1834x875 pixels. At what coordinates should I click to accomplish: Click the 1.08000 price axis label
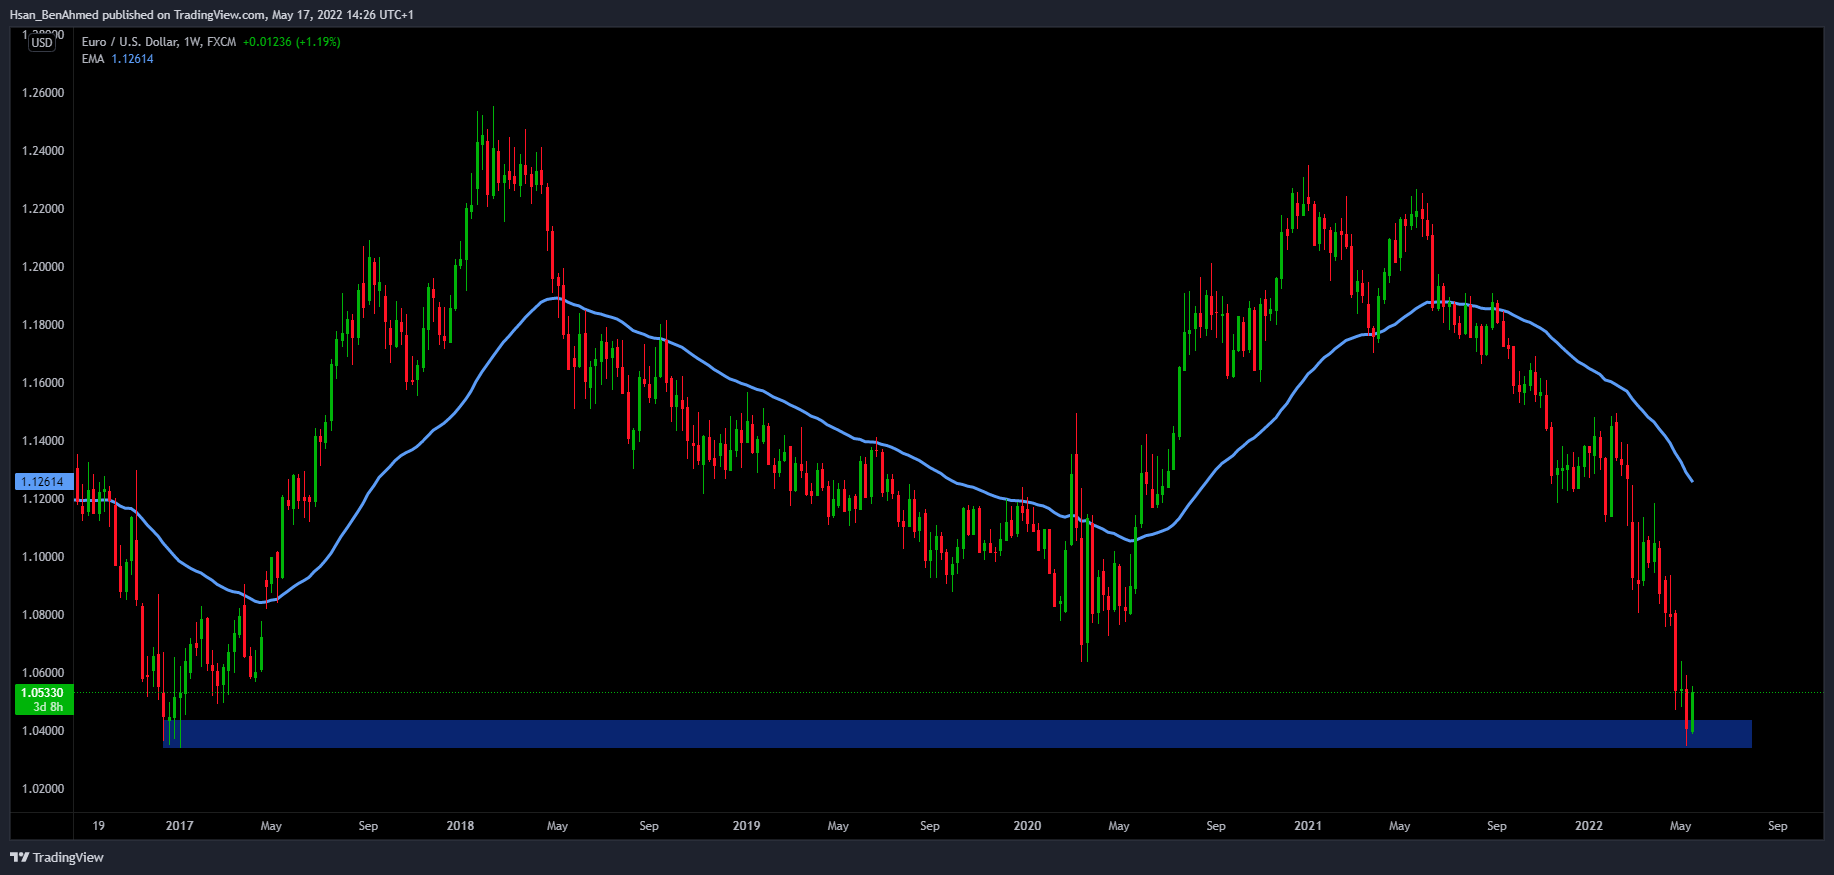pyautogui.click(x=43, y=615)
